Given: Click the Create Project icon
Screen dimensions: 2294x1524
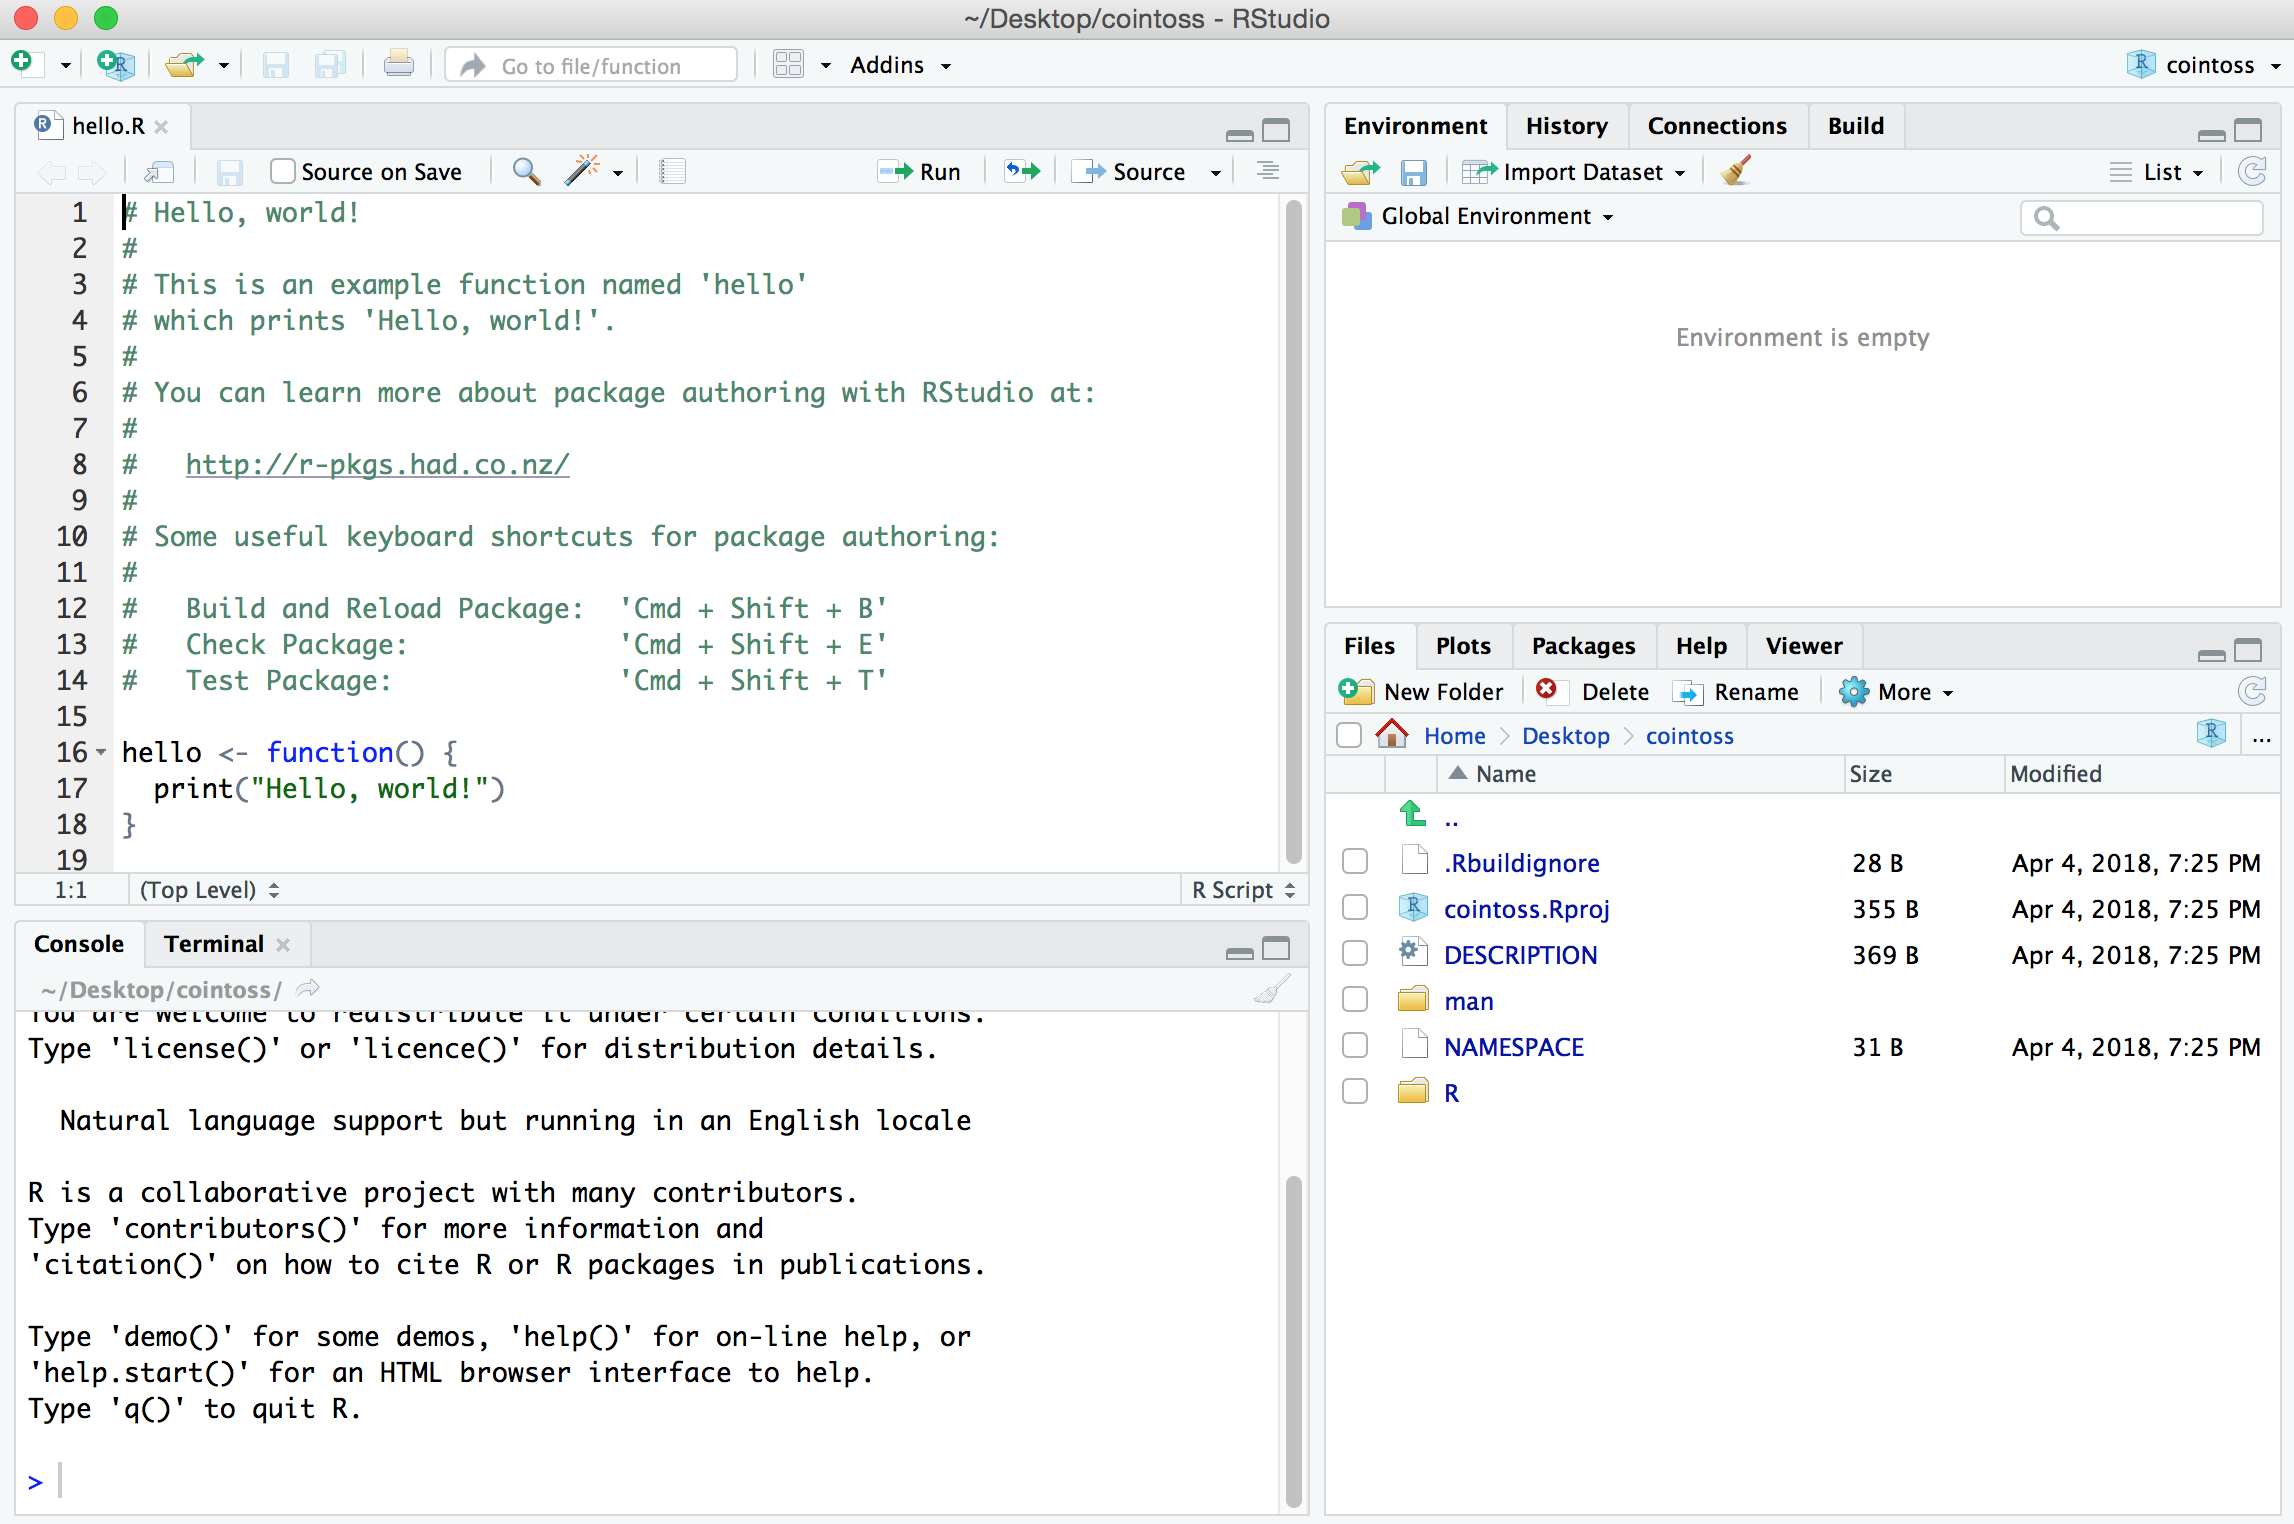Looking at the screenshot, I should [x=116, y=65].
